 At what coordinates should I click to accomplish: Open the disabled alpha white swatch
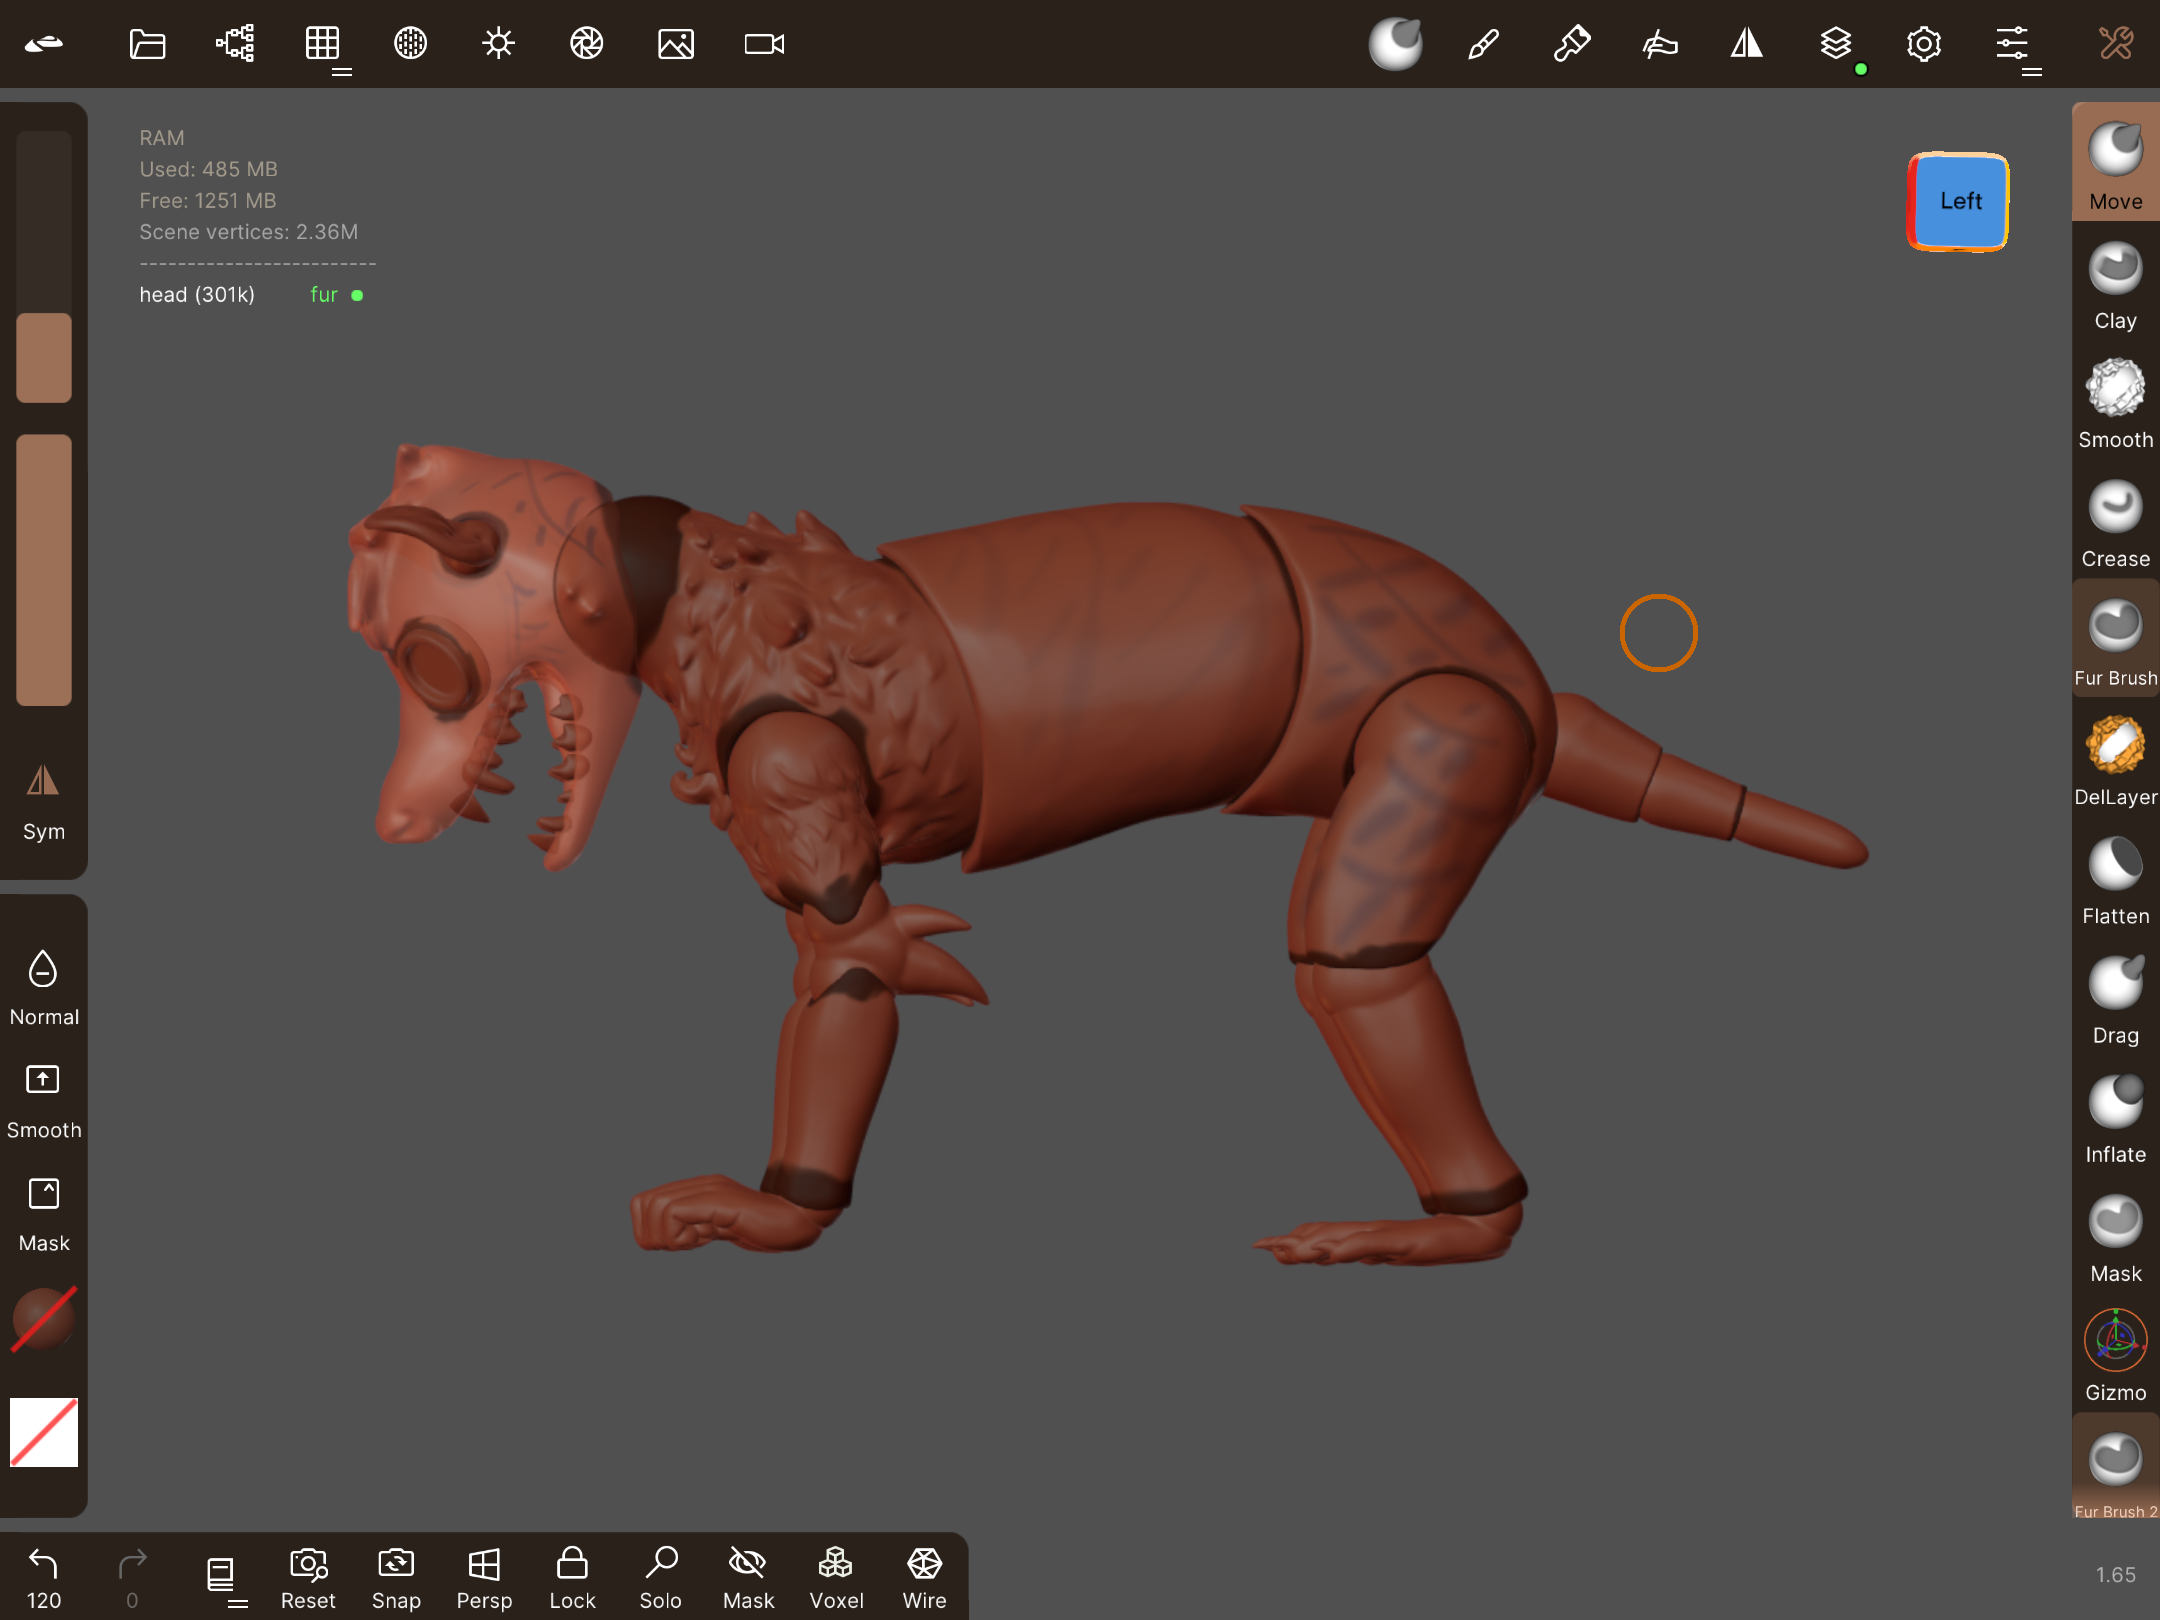point(43,1432)
